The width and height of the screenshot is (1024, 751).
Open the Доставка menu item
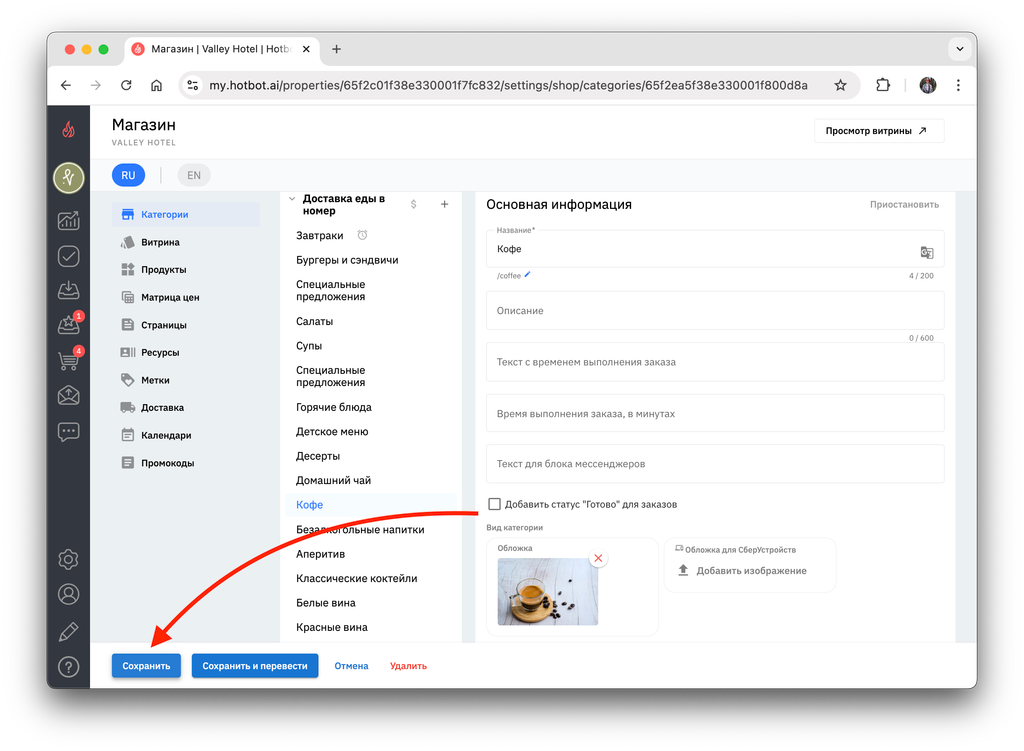(185, 407)
